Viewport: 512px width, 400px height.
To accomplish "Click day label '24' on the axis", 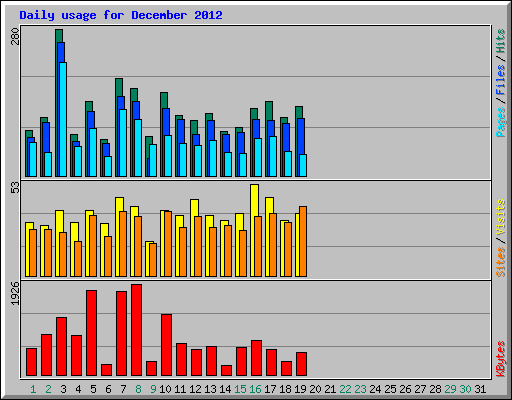I will point(375,389).
